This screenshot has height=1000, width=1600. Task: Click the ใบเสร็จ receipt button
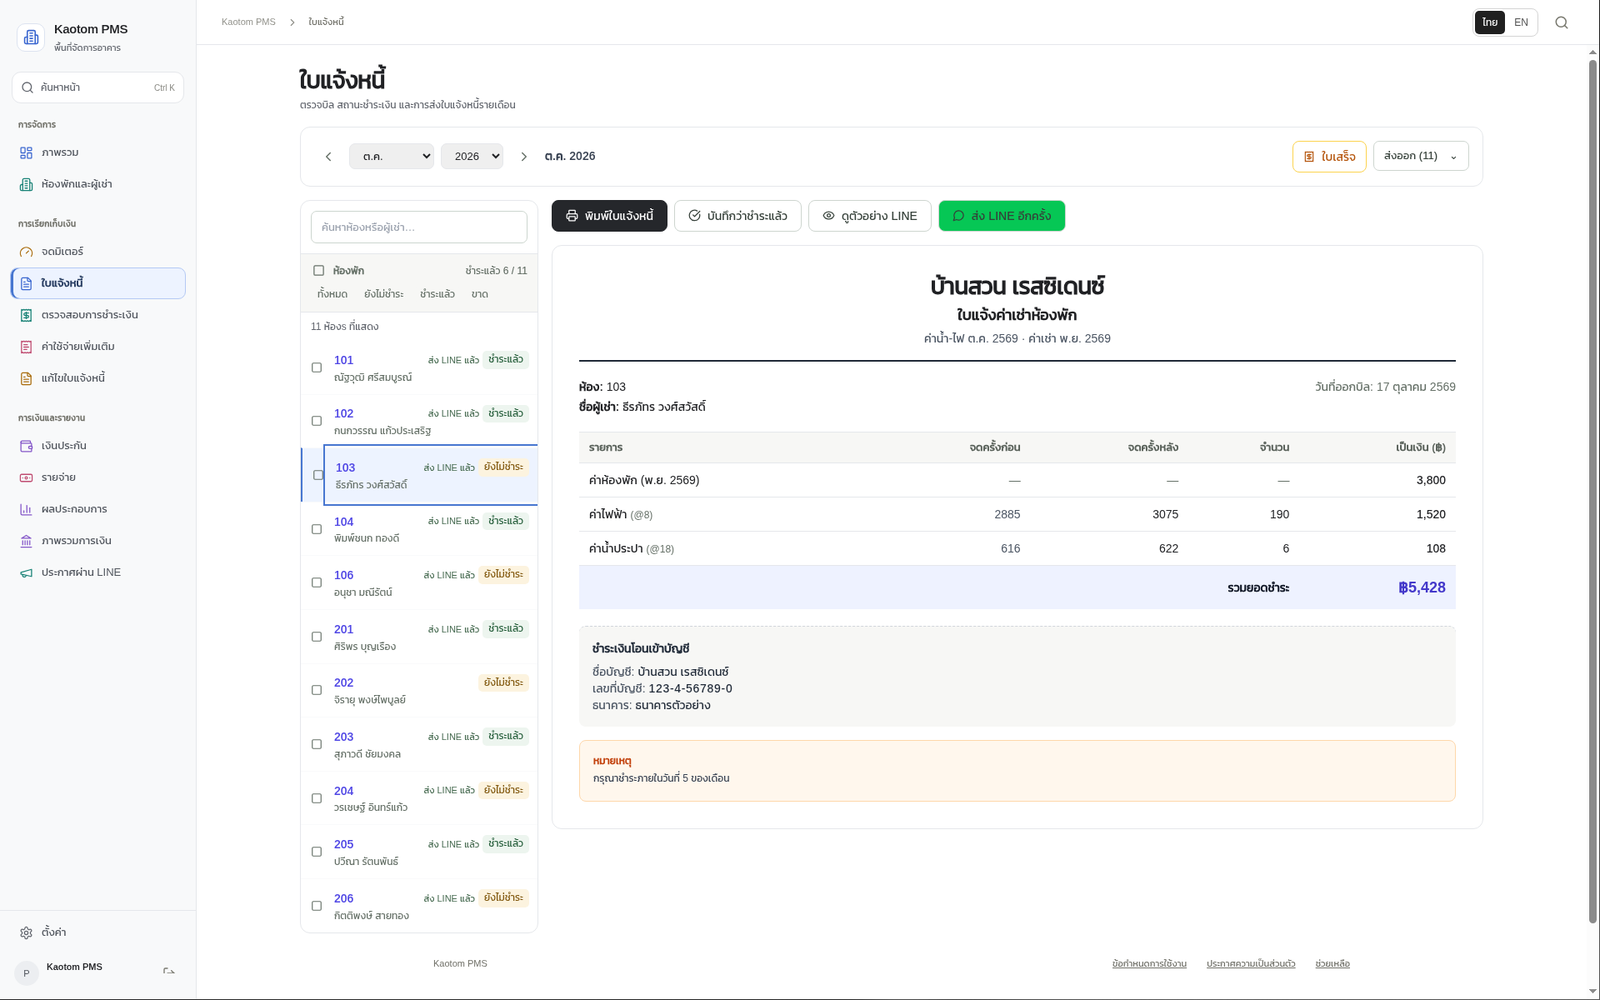tap(1329, 156)
